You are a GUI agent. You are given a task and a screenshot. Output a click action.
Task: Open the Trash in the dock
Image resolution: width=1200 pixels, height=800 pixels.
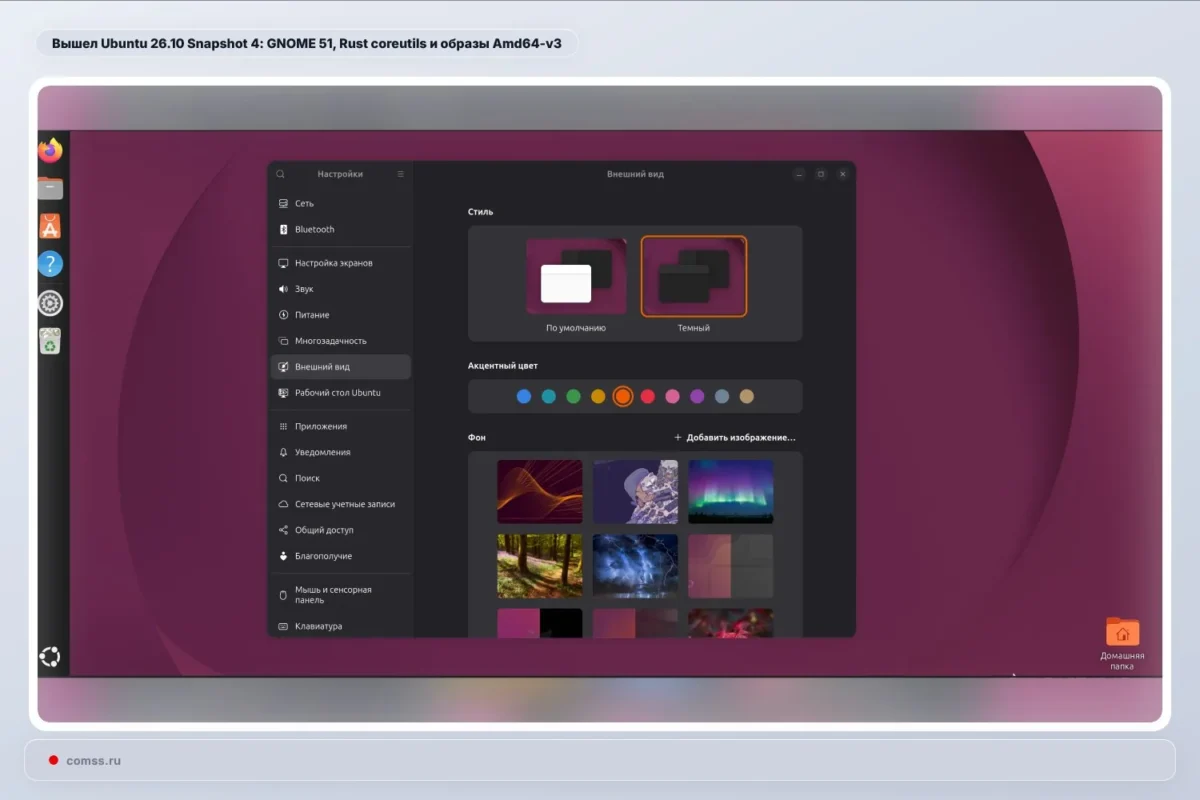tap(50, 341)
